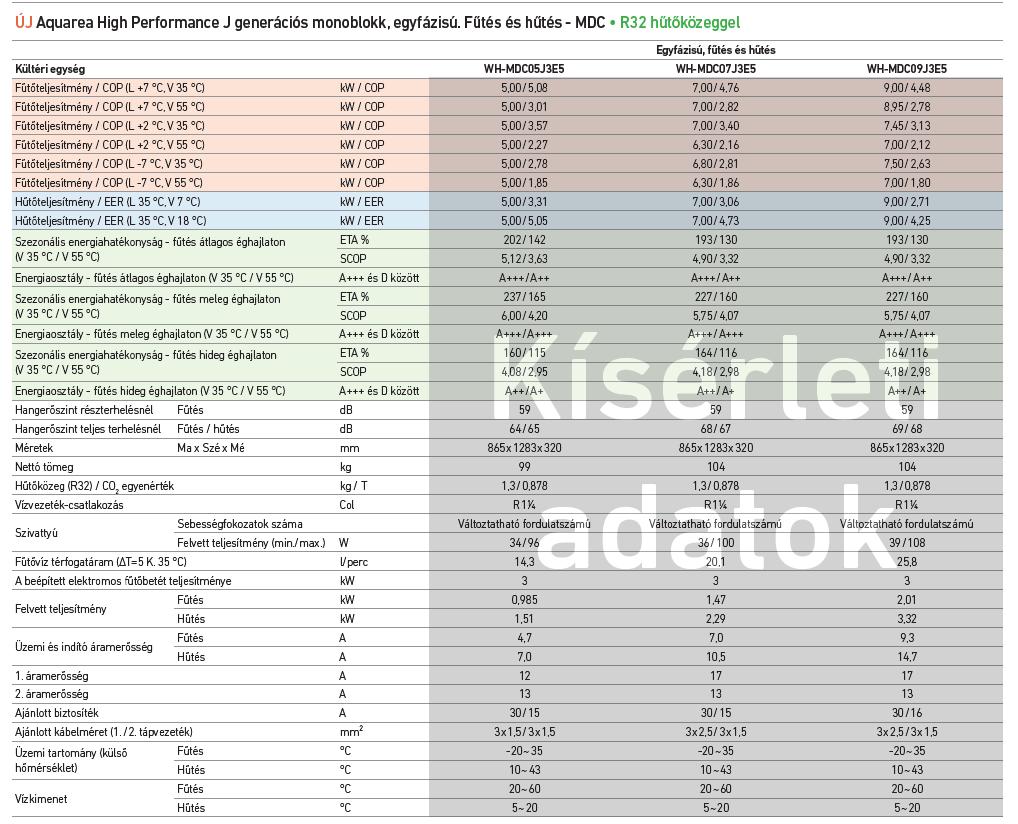Select net weight value 99
The height and width of the screenshot is (824, 1018).
click(524, 467)
